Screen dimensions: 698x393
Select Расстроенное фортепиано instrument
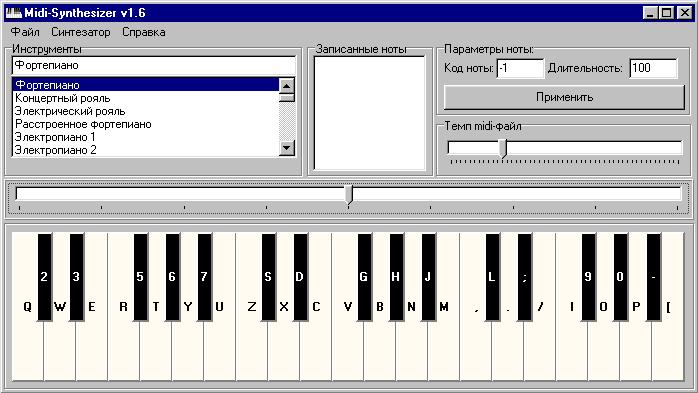[x=146, y=124]
